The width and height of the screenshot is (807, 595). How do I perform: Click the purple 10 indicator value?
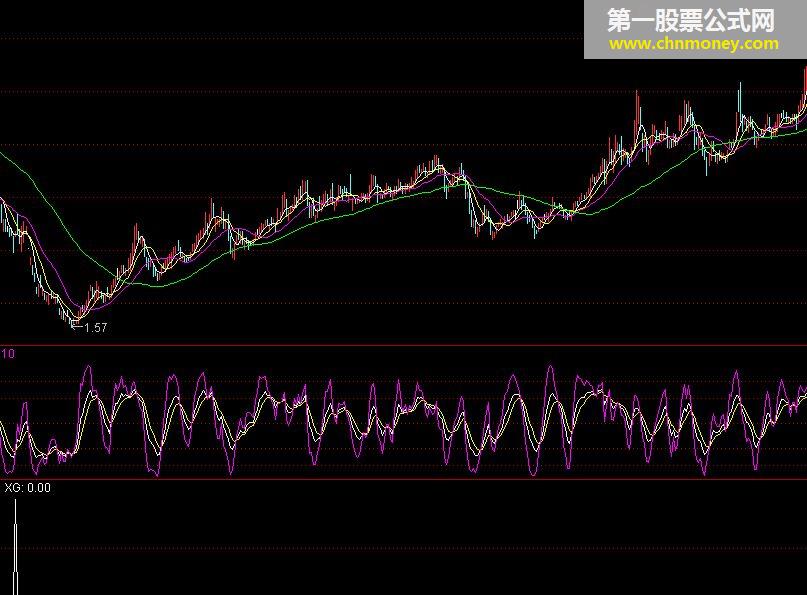click(x=8, y=354)
